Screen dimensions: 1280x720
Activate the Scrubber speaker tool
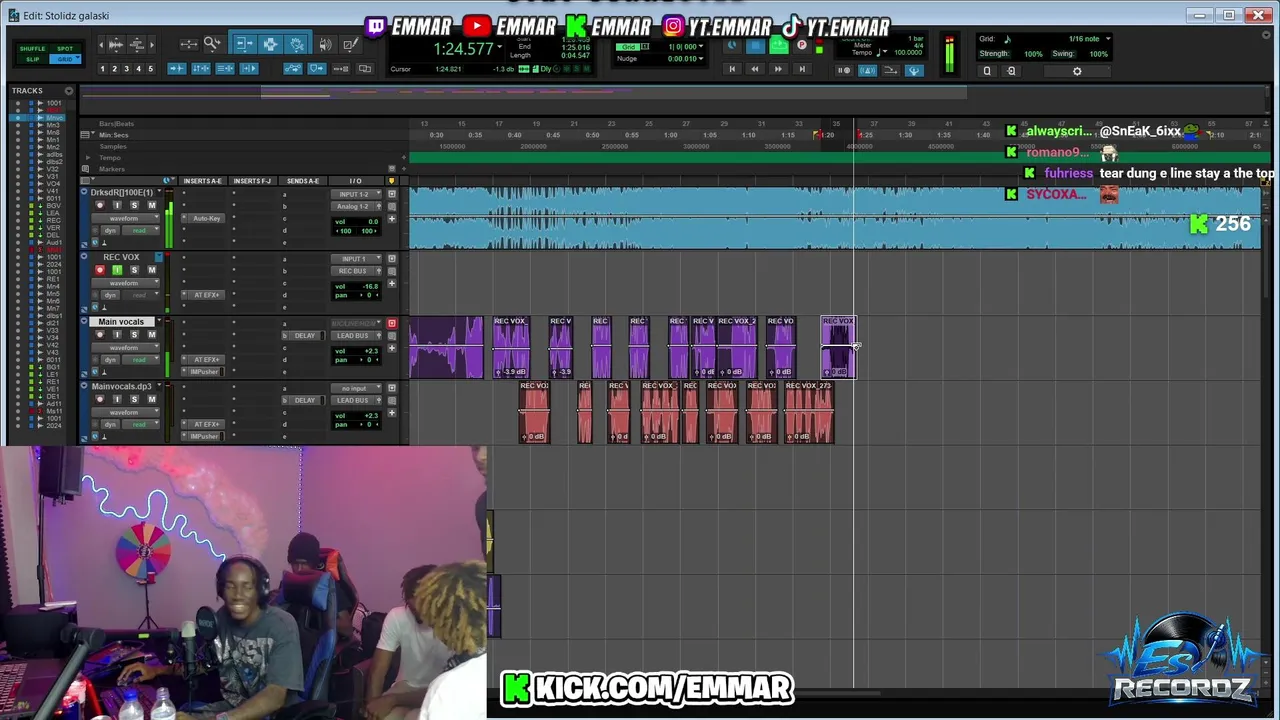325,44
